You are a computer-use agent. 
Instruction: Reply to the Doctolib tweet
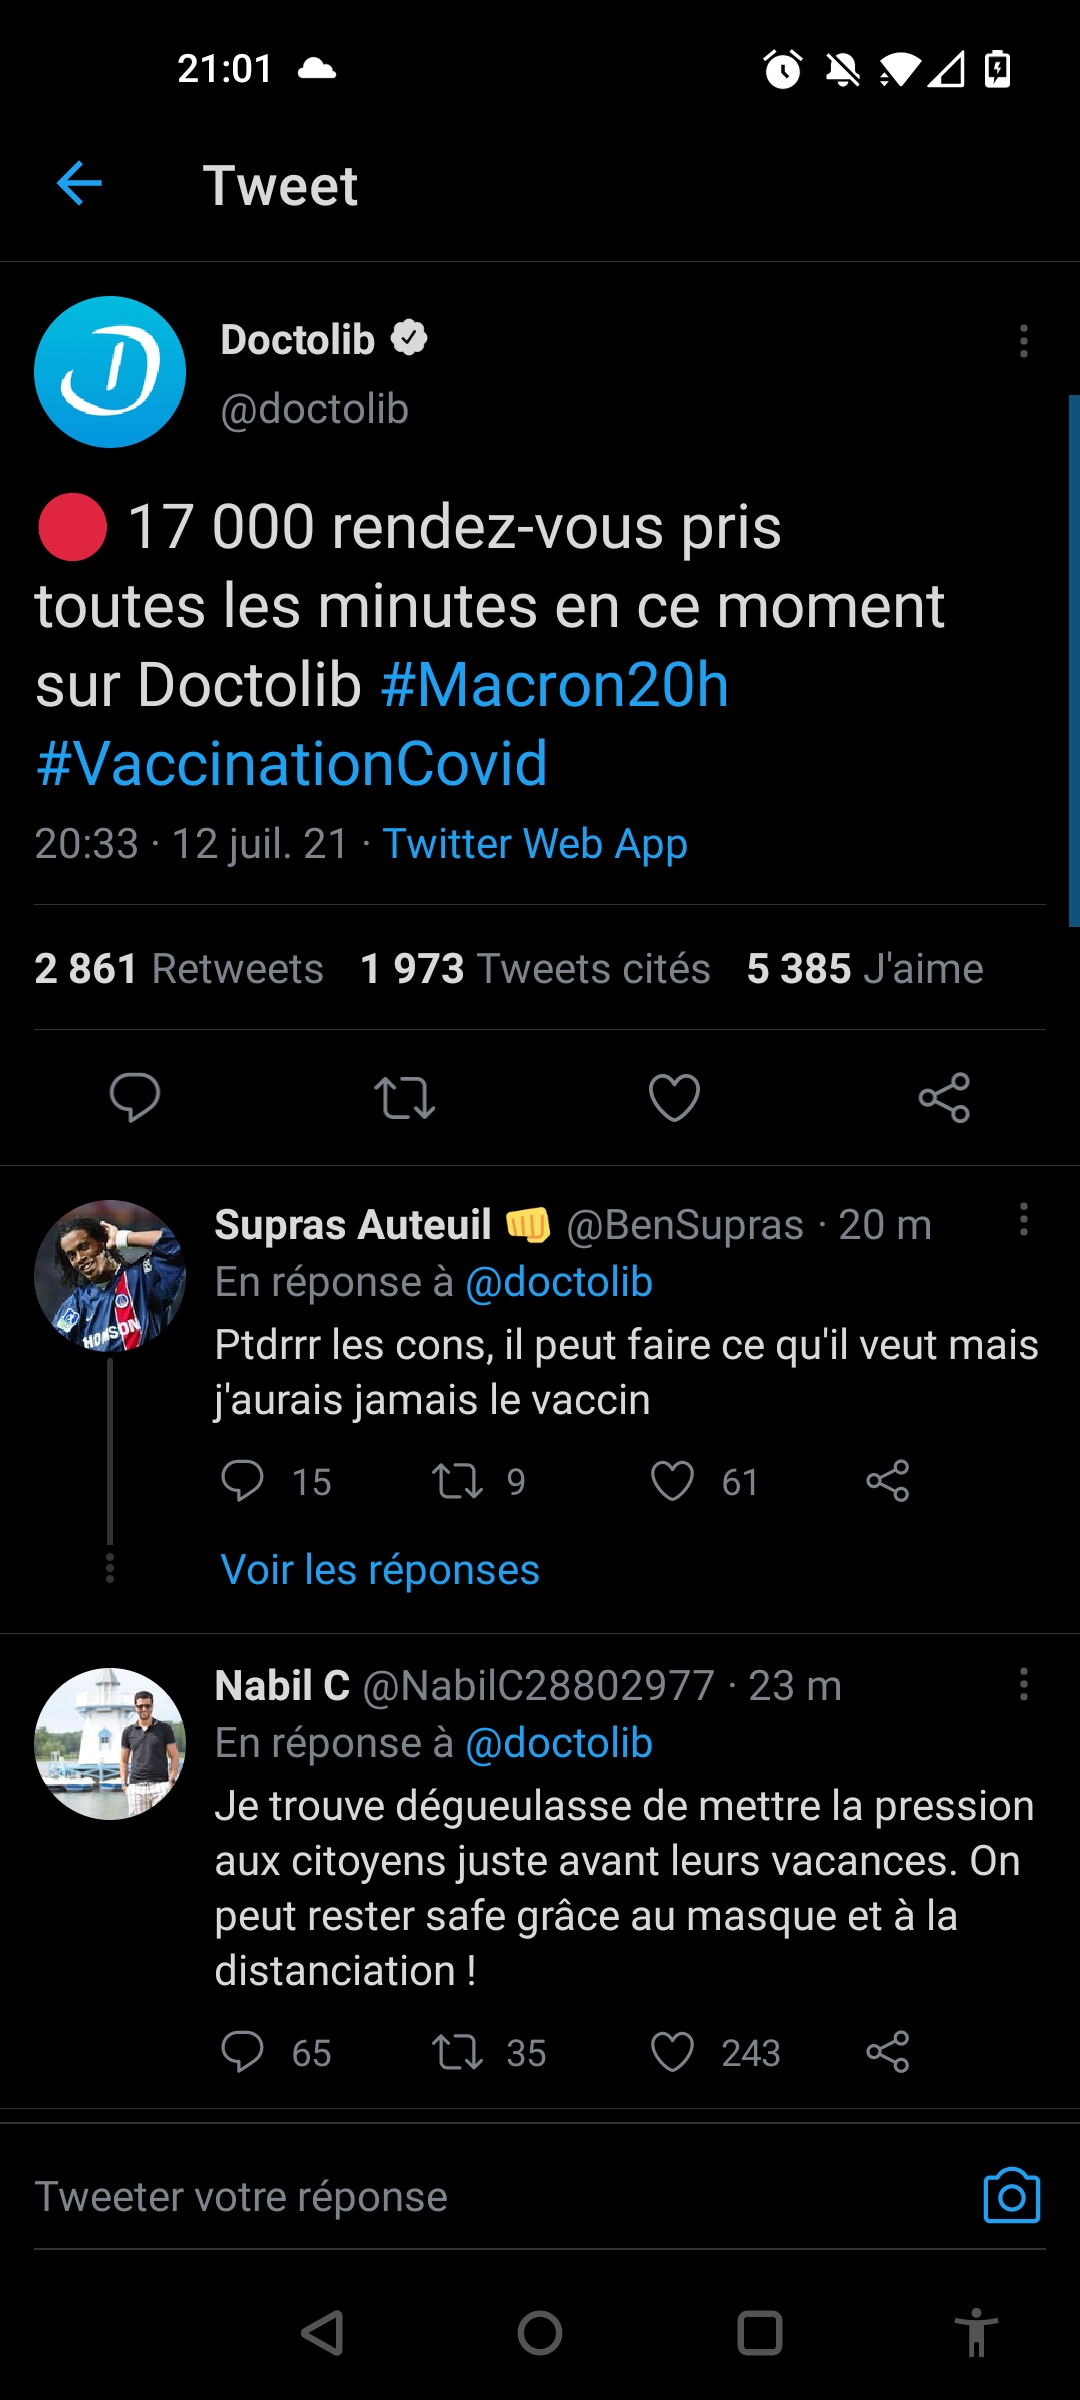point(135,1097)
